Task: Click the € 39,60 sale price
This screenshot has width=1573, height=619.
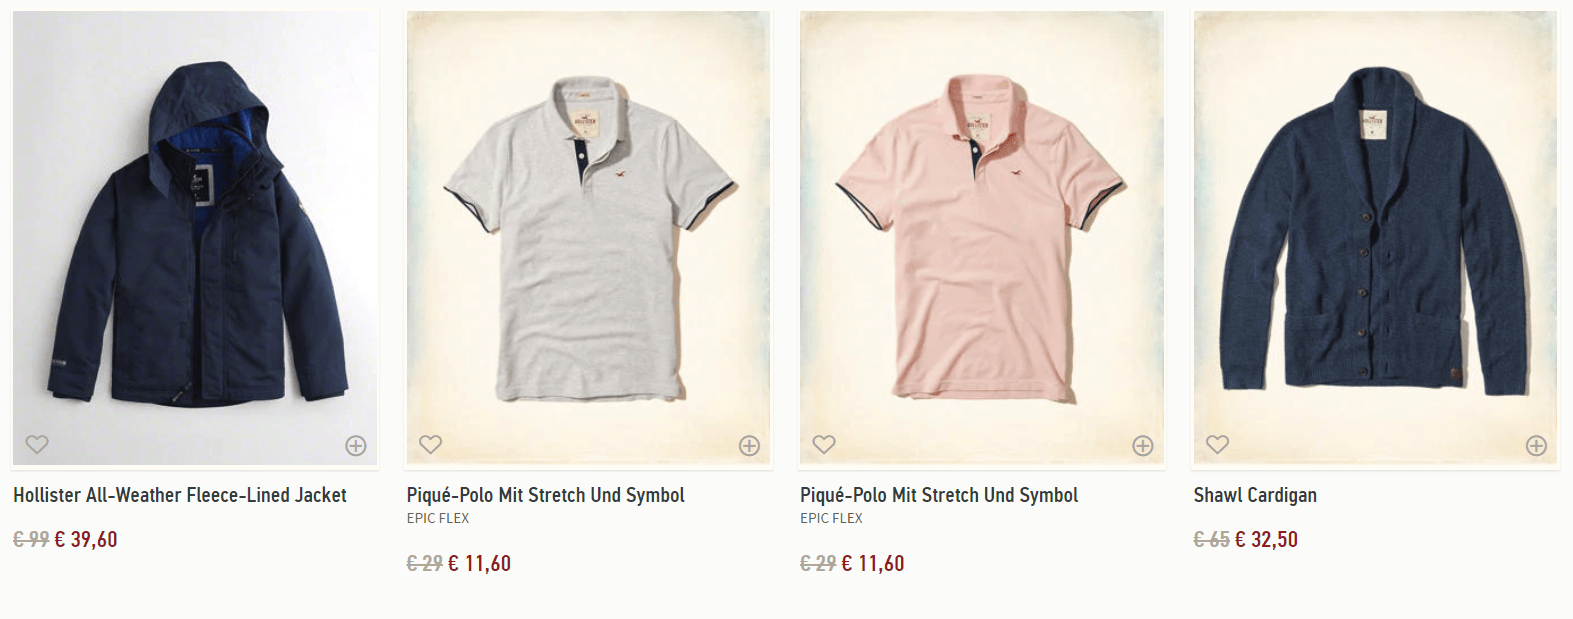Action: (86, 540)
